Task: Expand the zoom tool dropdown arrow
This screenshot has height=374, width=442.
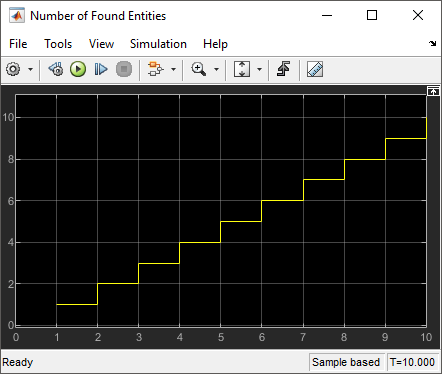Action: coord(216,69)
